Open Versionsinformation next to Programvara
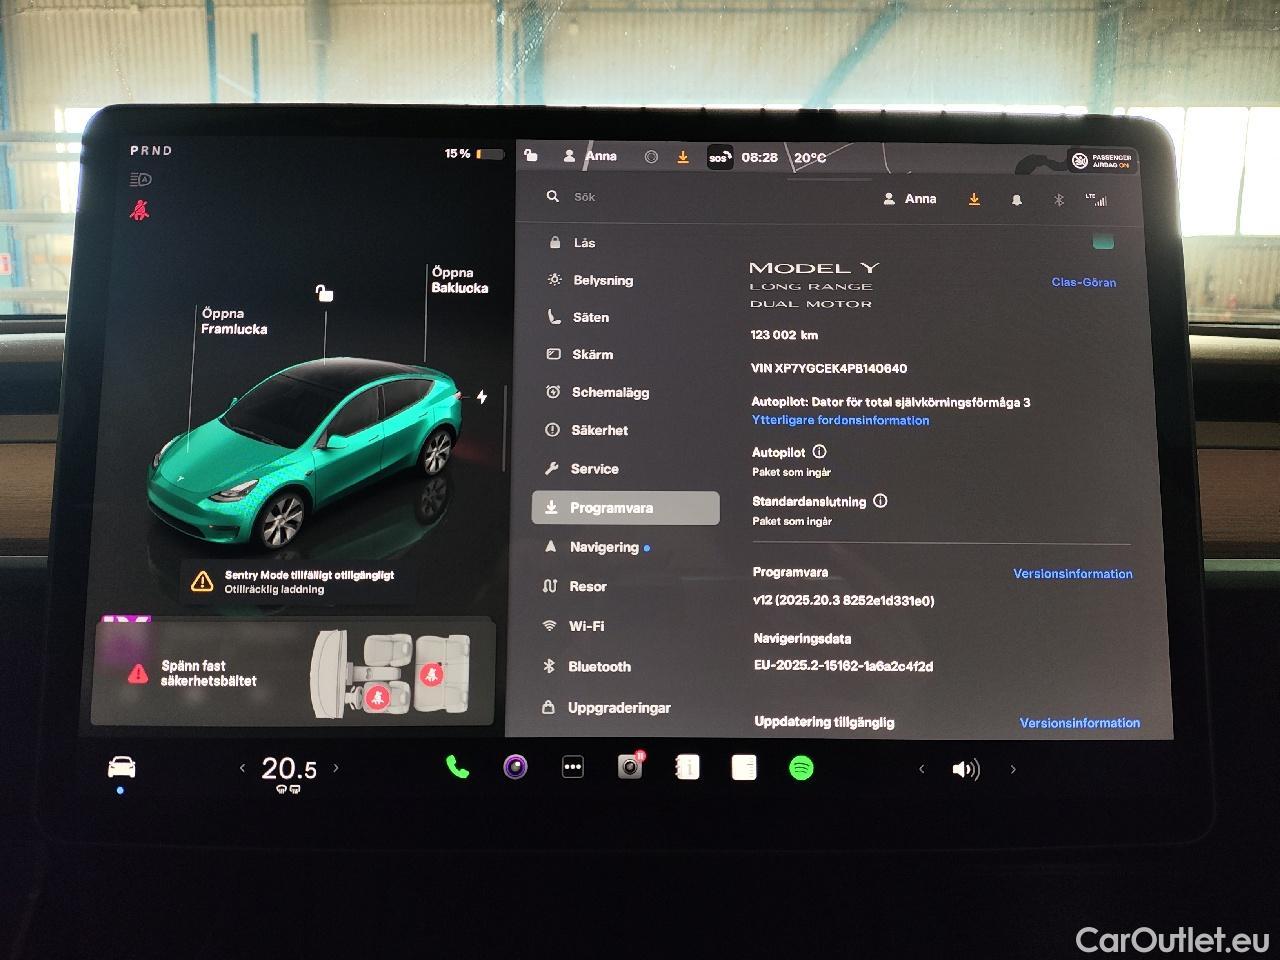Image resolution: width=1280 pixels, height=960 pixels. (x=1072, y=574)
